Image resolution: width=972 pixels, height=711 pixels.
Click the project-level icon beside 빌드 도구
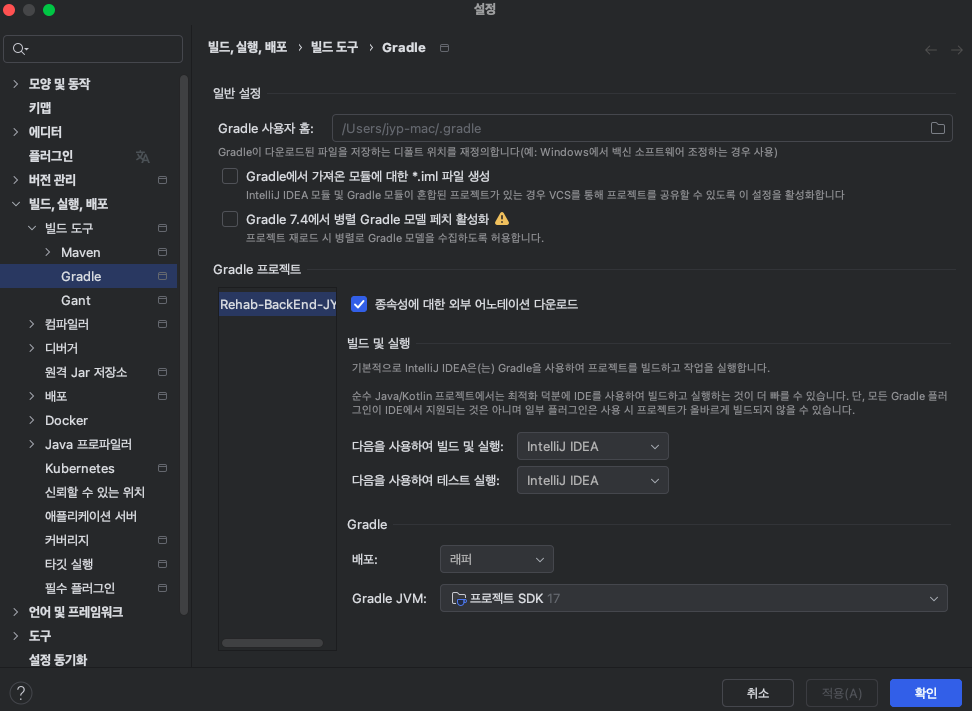[x=162, y=228]
